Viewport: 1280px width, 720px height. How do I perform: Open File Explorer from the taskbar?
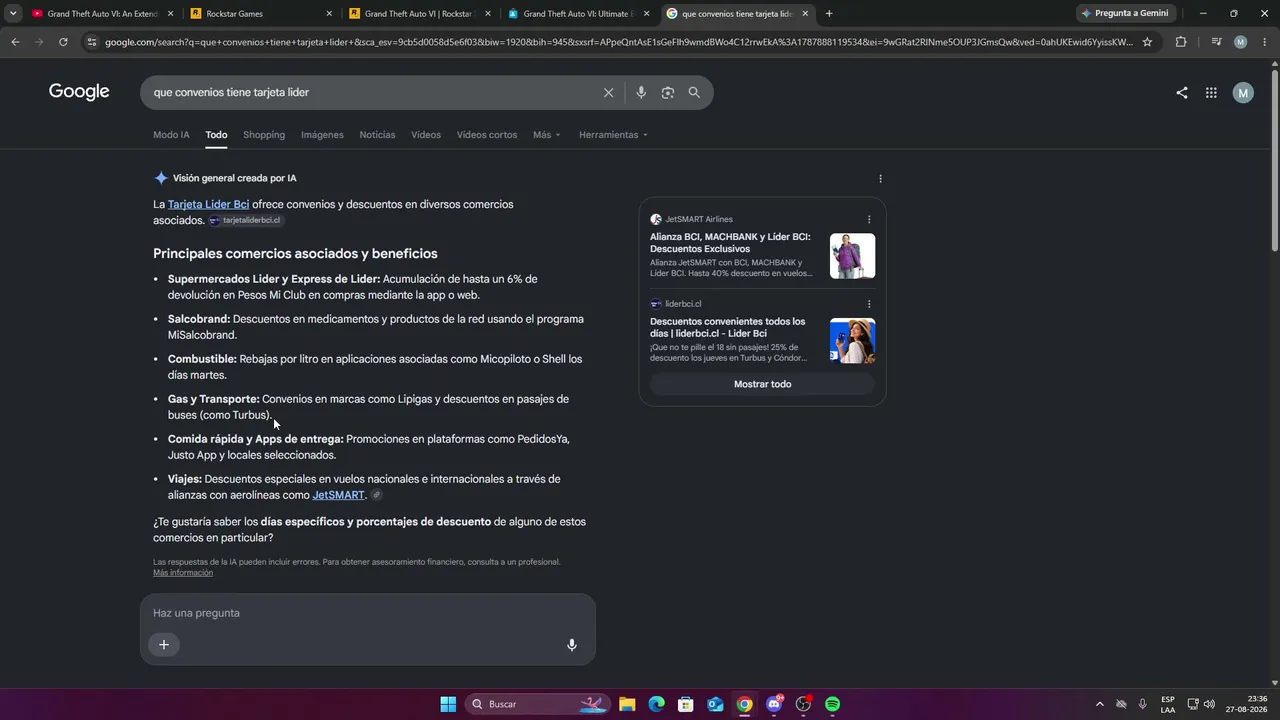(627, 704)
